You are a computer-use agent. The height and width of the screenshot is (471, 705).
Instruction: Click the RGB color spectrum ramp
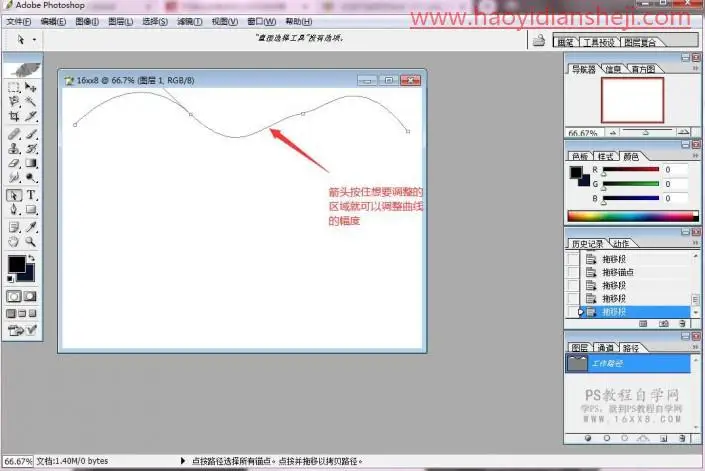point(632,216)
